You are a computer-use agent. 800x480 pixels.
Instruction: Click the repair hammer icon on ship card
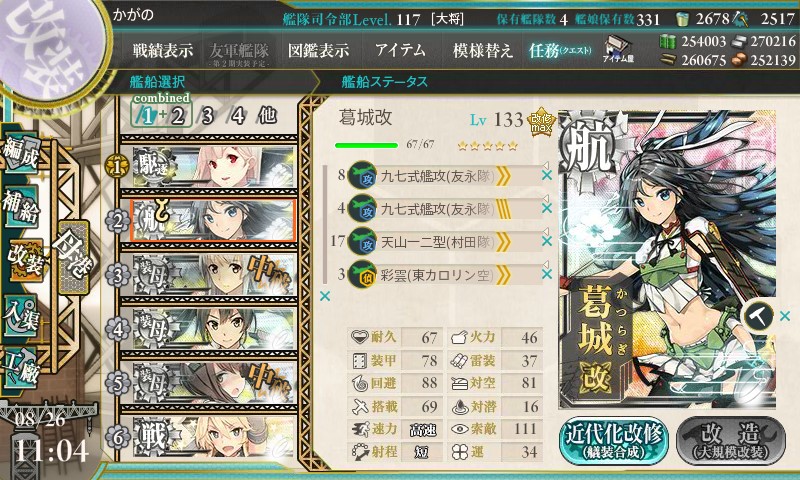pos(758,316)
